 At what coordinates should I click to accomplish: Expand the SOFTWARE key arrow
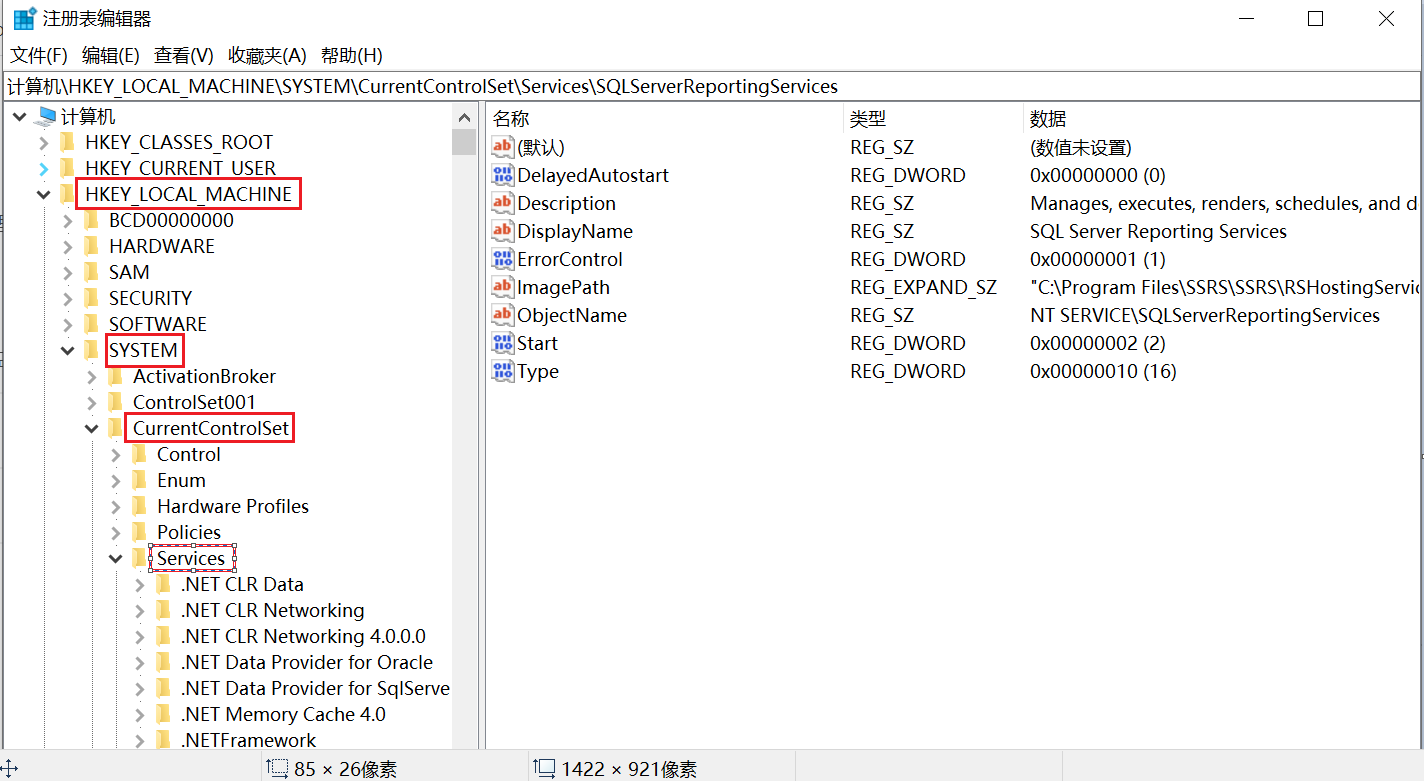point(67,324)
